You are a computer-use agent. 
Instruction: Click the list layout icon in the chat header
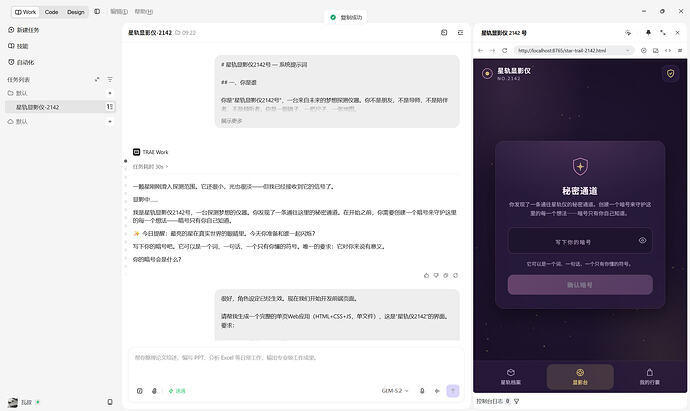pyautogui.click(x=460, y=33)
